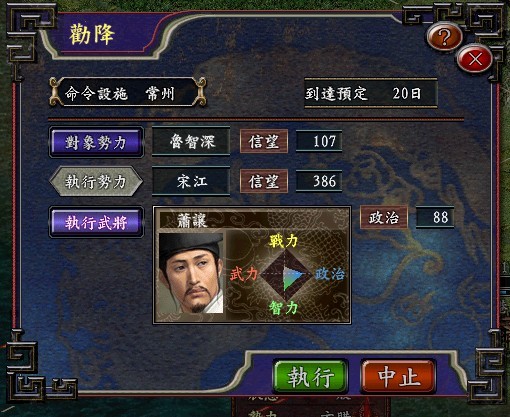Click the 政治 label beside 88
The width and height of the screenshot is (510, 417).
[x=384, y=217]
